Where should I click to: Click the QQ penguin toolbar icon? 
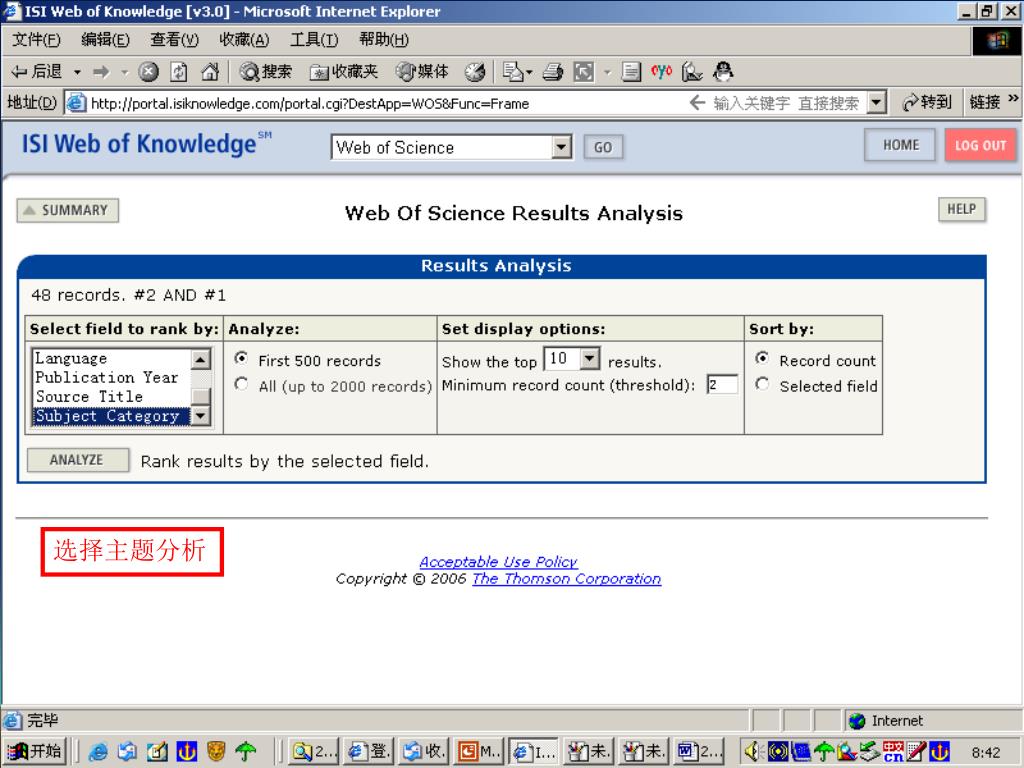coord(723,71)
